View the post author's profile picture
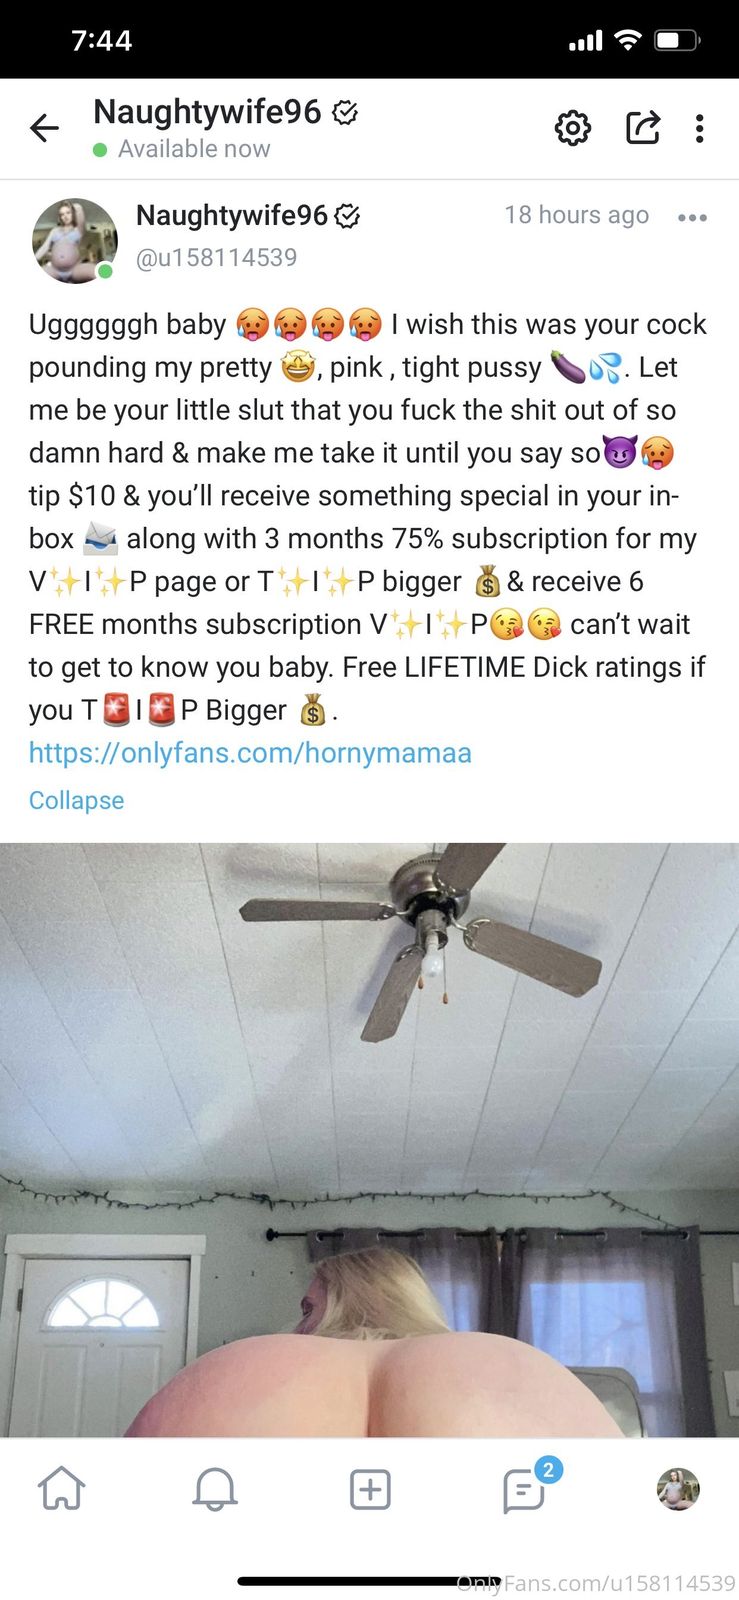 pos(75,241)
